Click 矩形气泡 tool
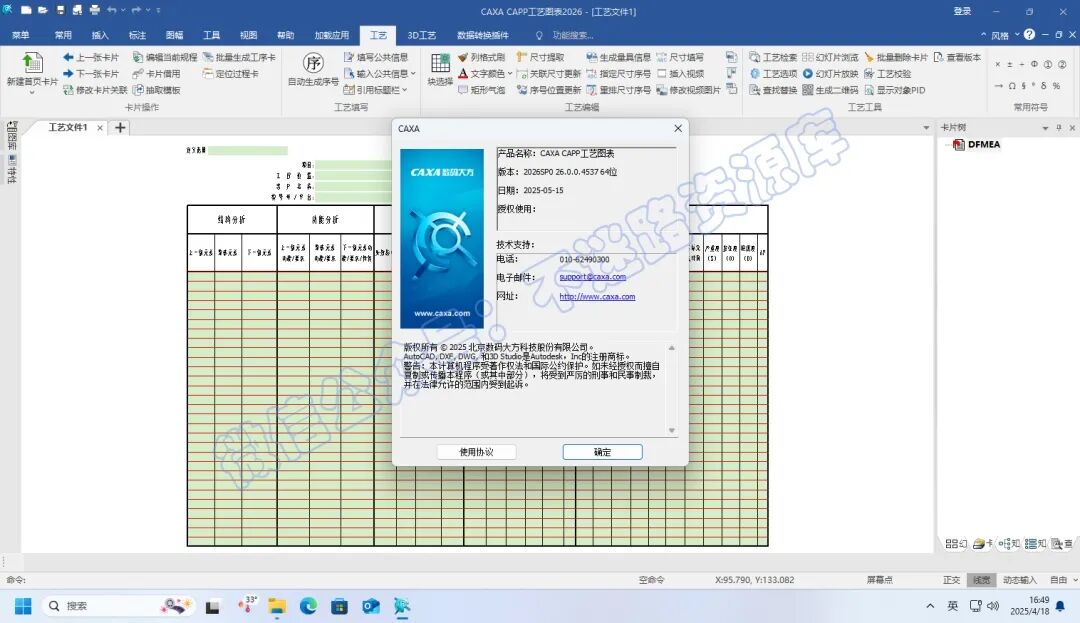The image size is (1080, 623). pyautogui.click(x=481, y=90)
